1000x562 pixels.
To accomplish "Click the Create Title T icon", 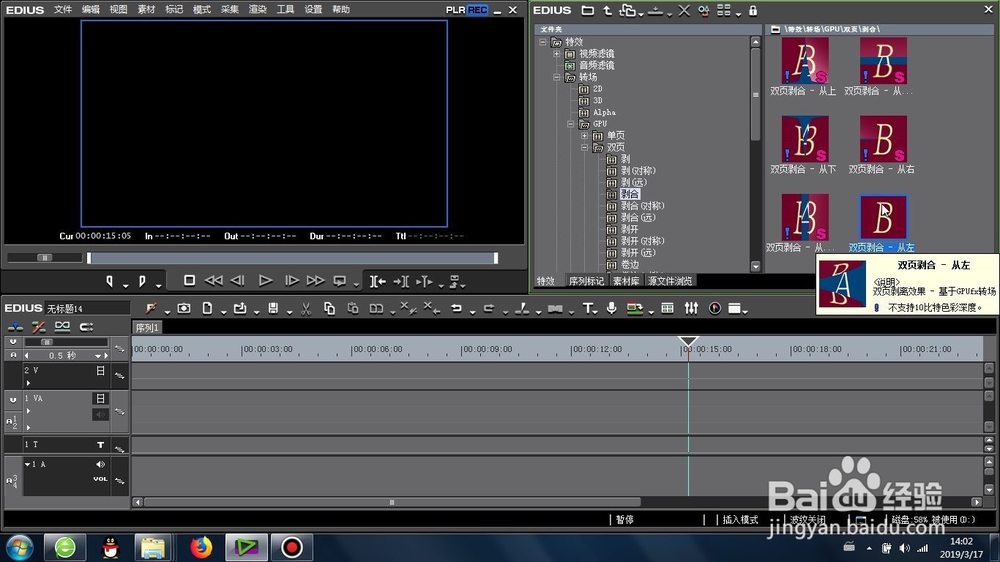I will (588, 309).
